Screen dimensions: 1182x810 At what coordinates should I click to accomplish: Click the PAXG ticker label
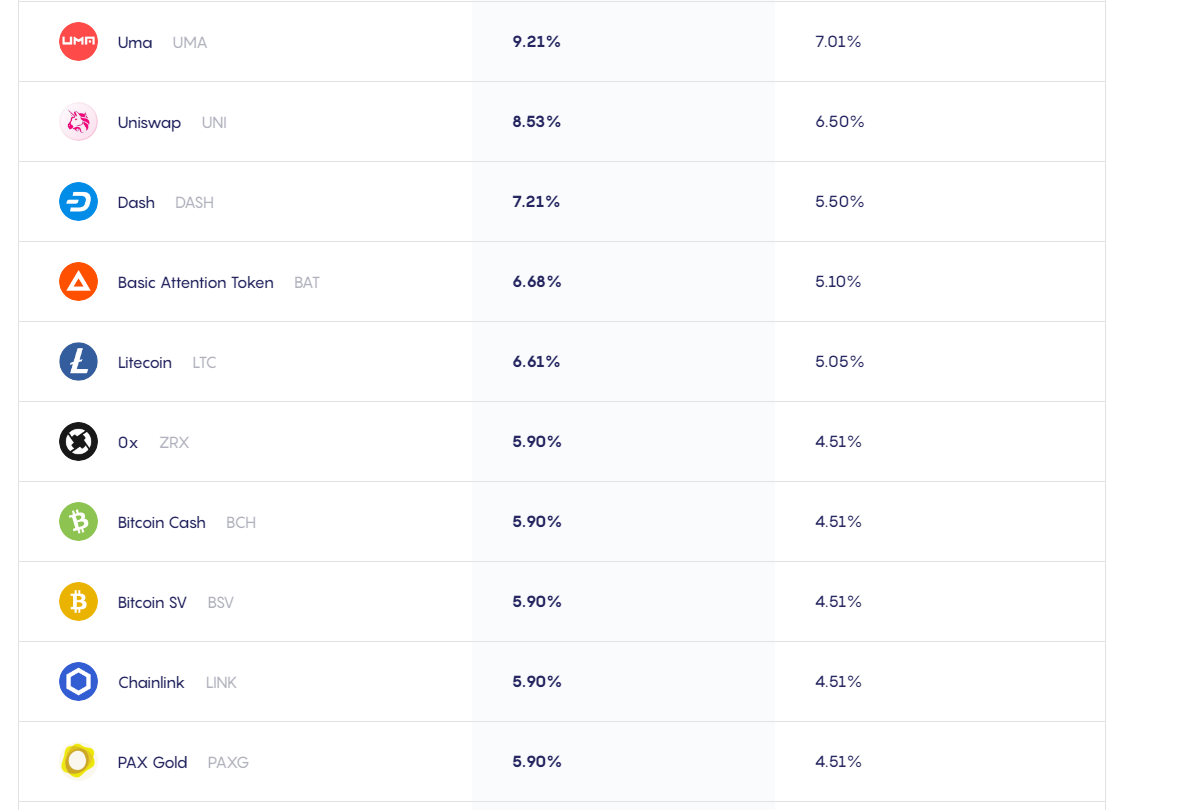point(228,763)
